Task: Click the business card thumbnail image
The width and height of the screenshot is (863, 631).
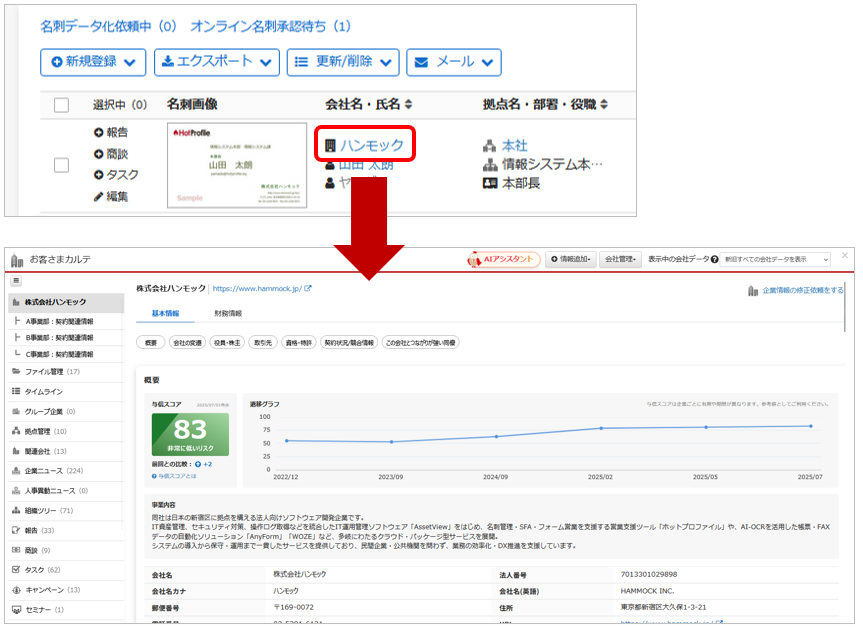Action: pos(237,166)
